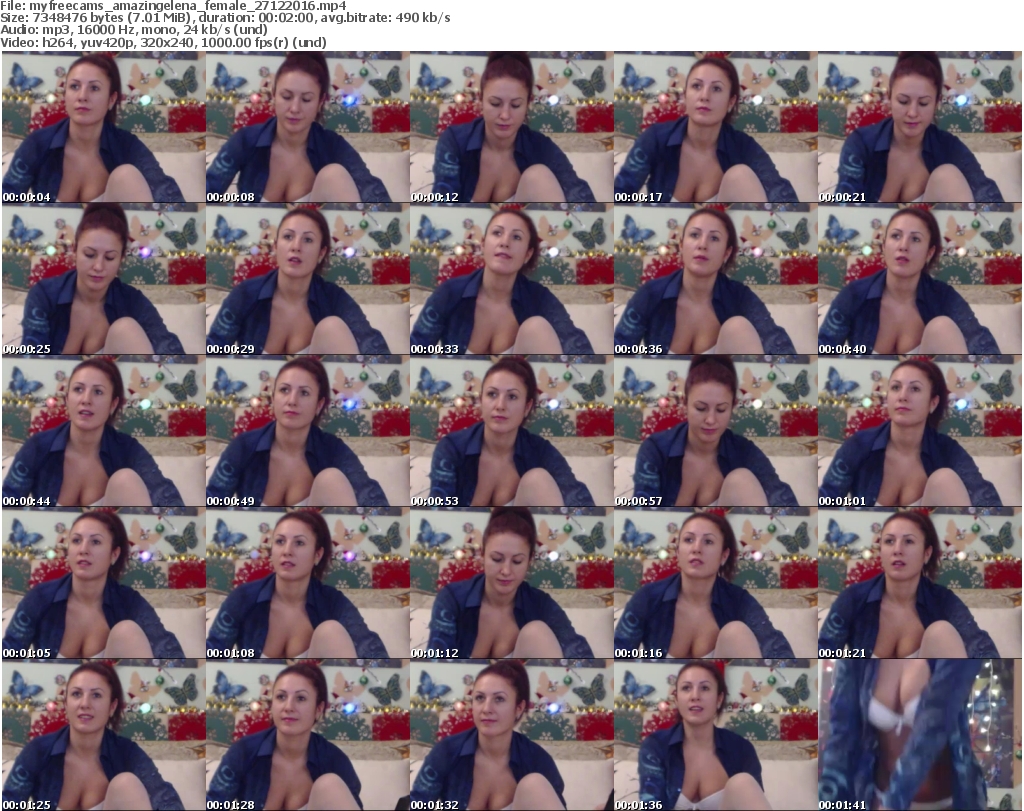Open the 00:01:21 frame
This screenshot has width=1024, height=811.
pos(919,584)
